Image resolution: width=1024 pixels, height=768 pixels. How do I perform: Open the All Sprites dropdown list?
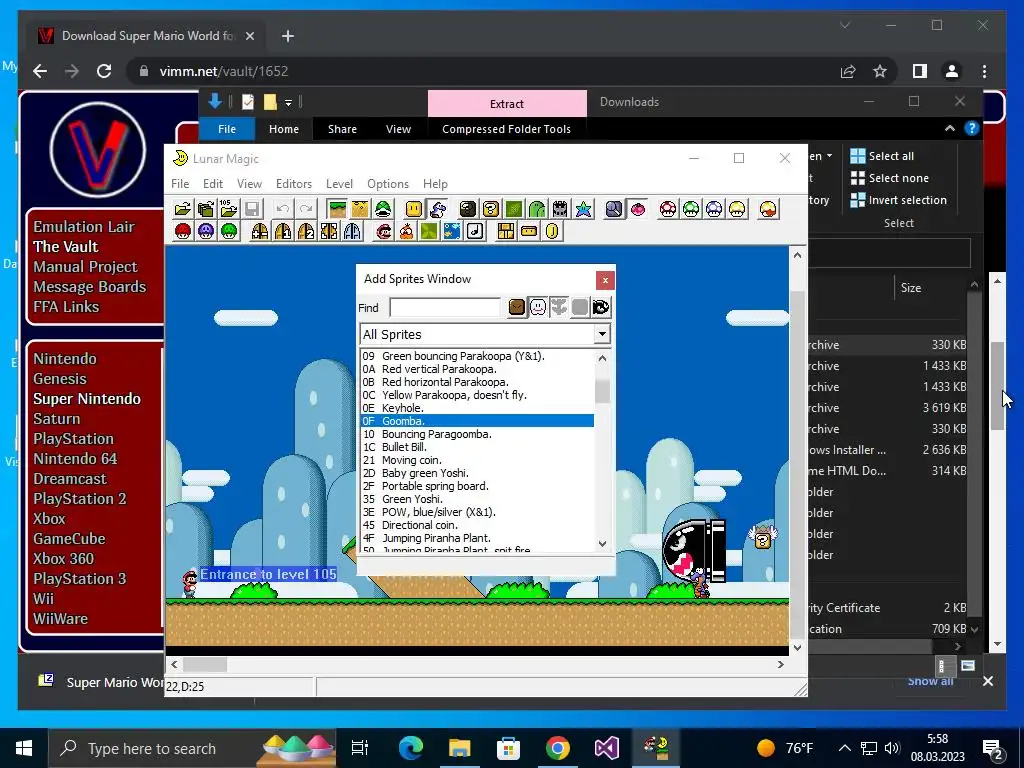click(601, 334)
